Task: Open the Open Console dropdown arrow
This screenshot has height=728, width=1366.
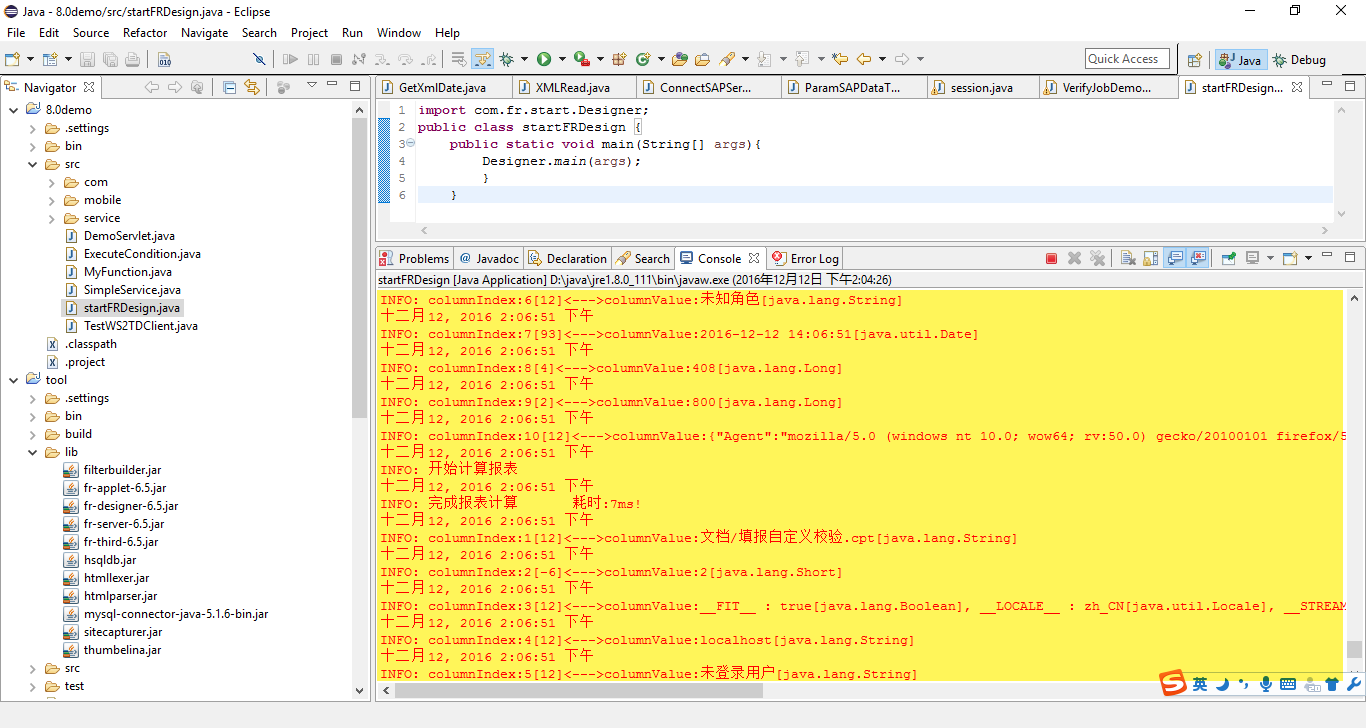Action: [x=1308, y=258]
